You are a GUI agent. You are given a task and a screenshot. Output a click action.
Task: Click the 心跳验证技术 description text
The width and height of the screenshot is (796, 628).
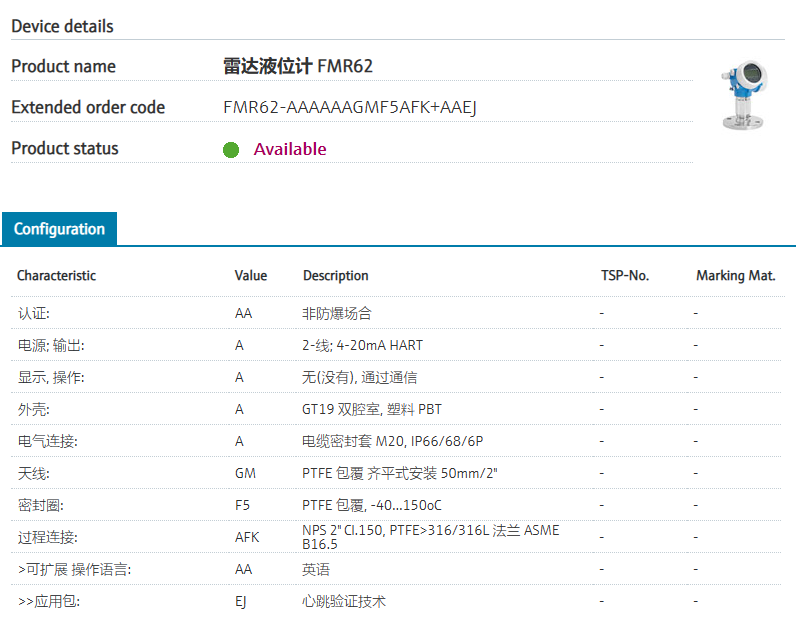tap(343, 601)
